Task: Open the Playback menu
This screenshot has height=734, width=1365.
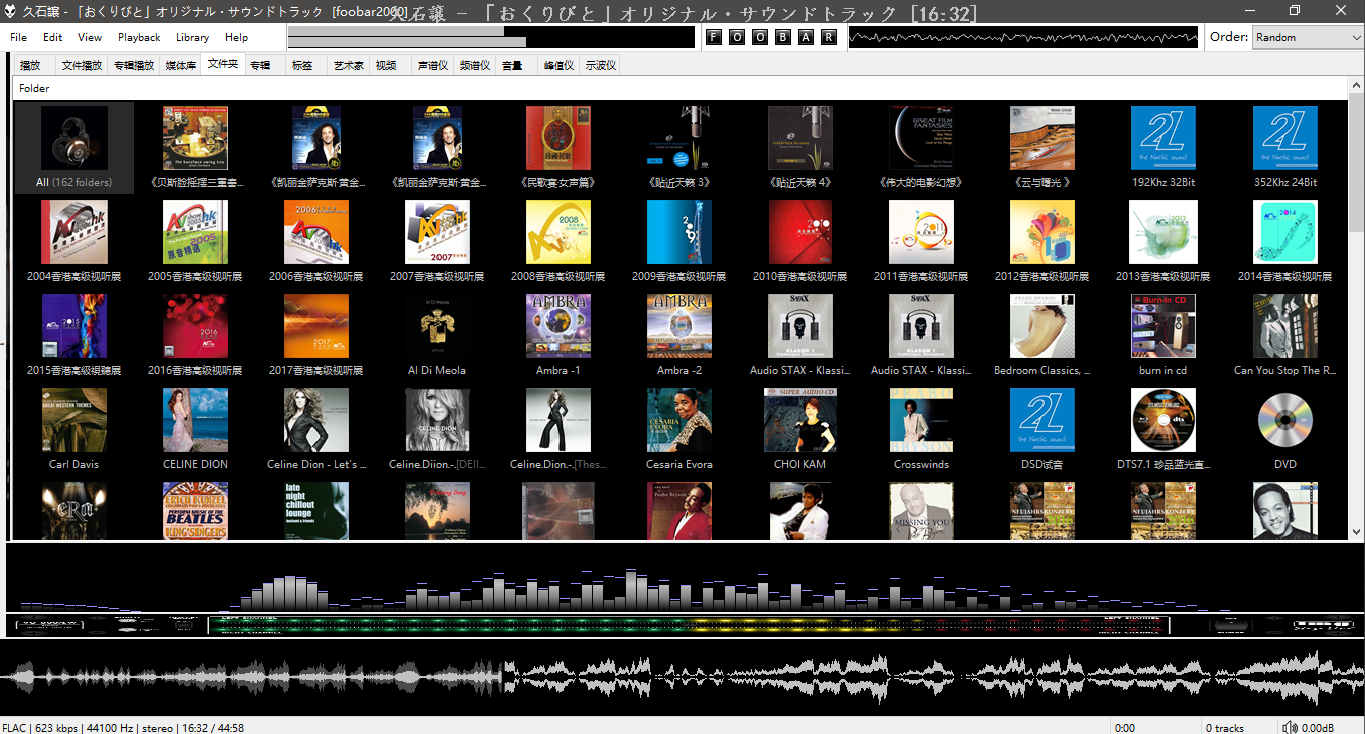Action: coord(139,37)
